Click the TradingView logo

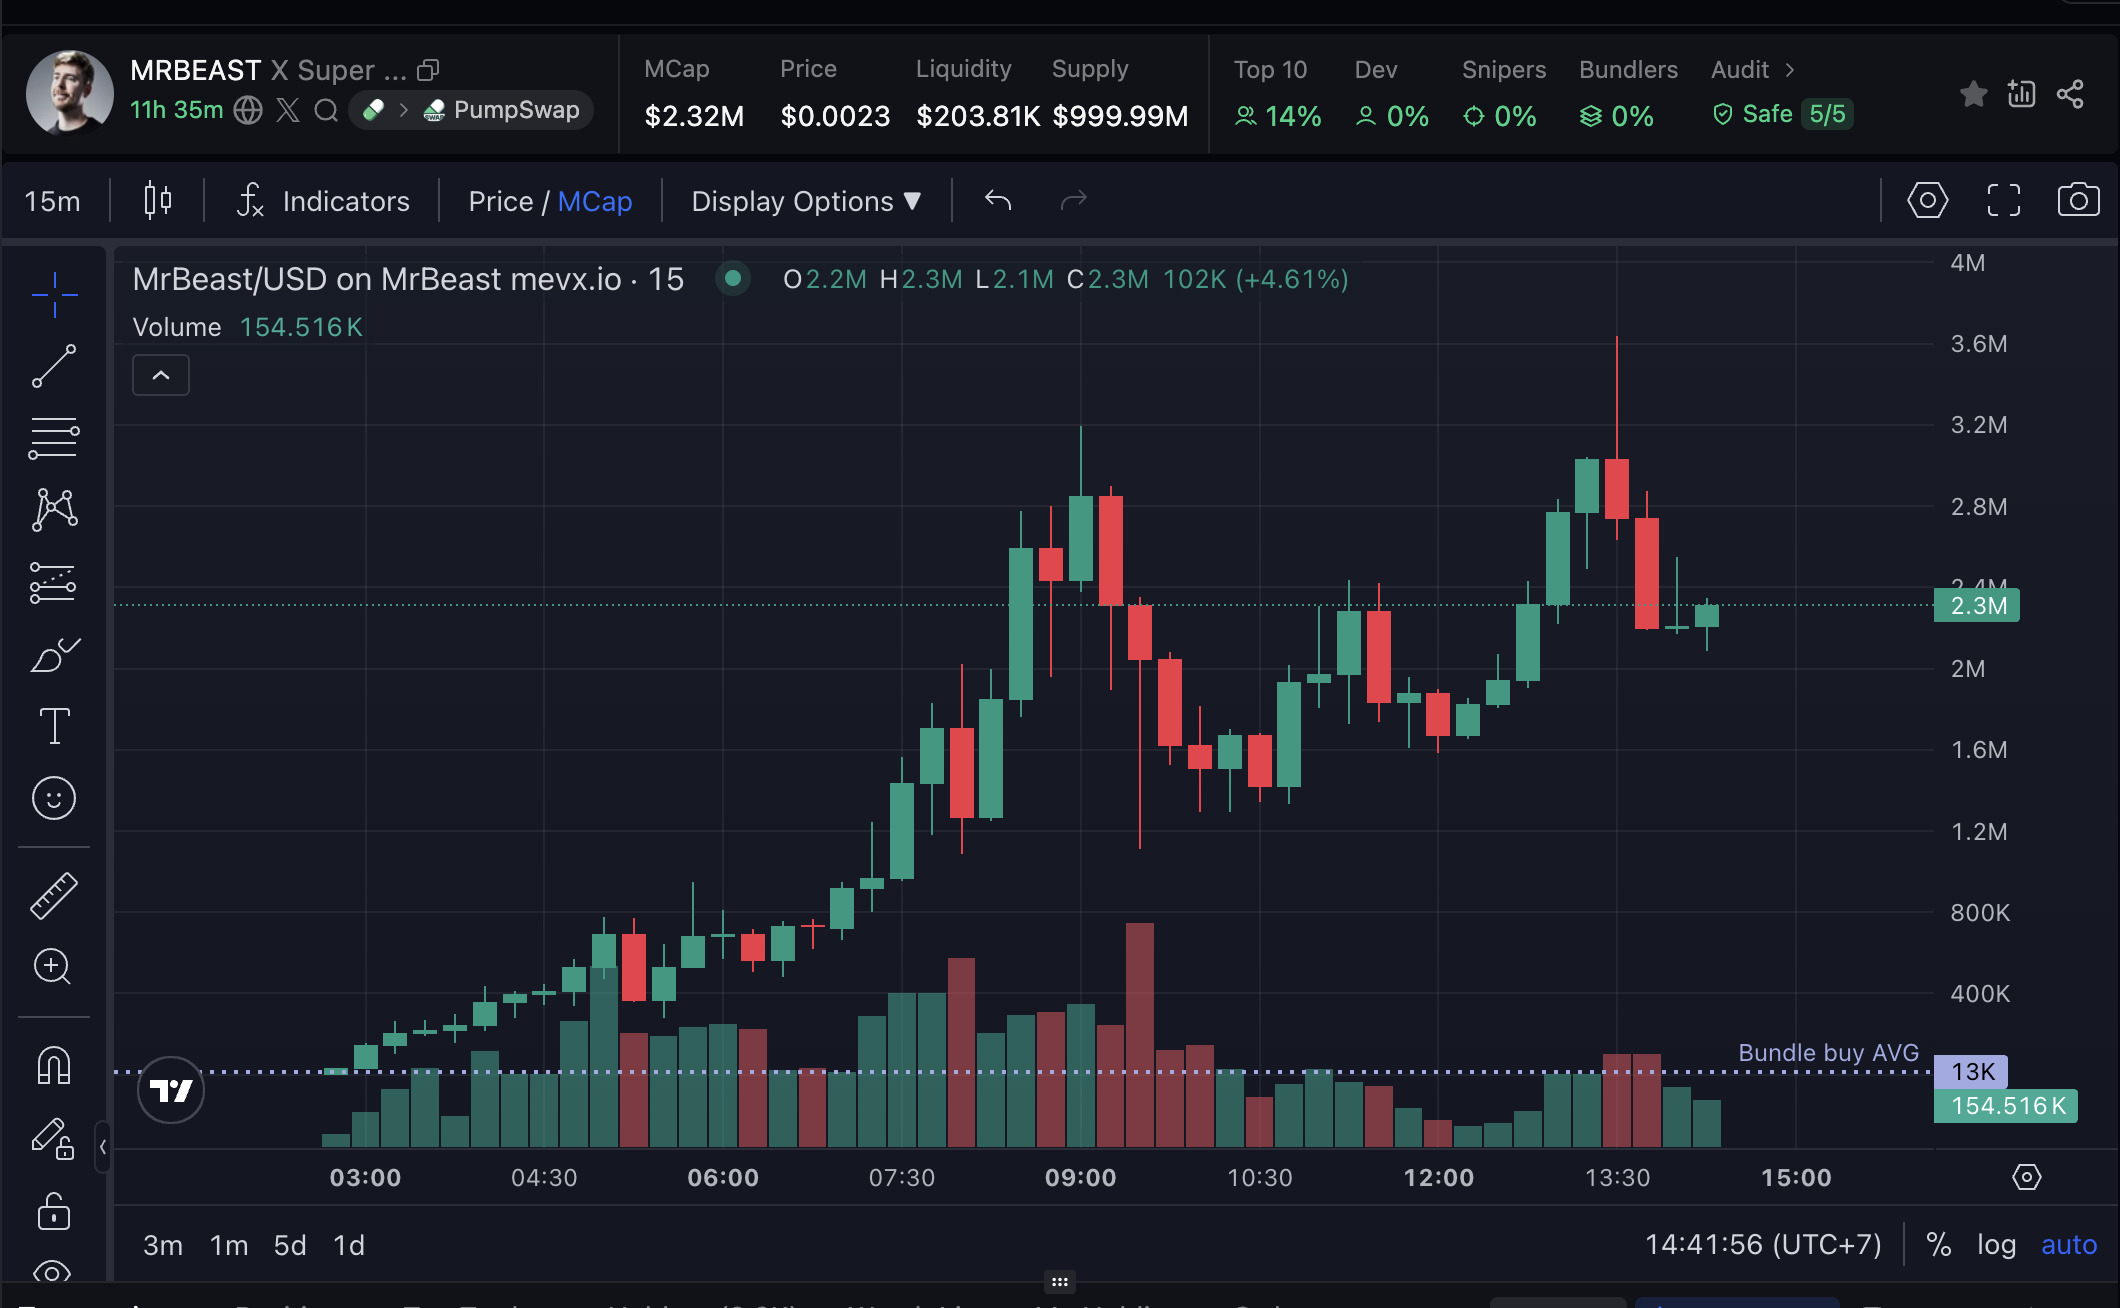[x=171, y=1090]
